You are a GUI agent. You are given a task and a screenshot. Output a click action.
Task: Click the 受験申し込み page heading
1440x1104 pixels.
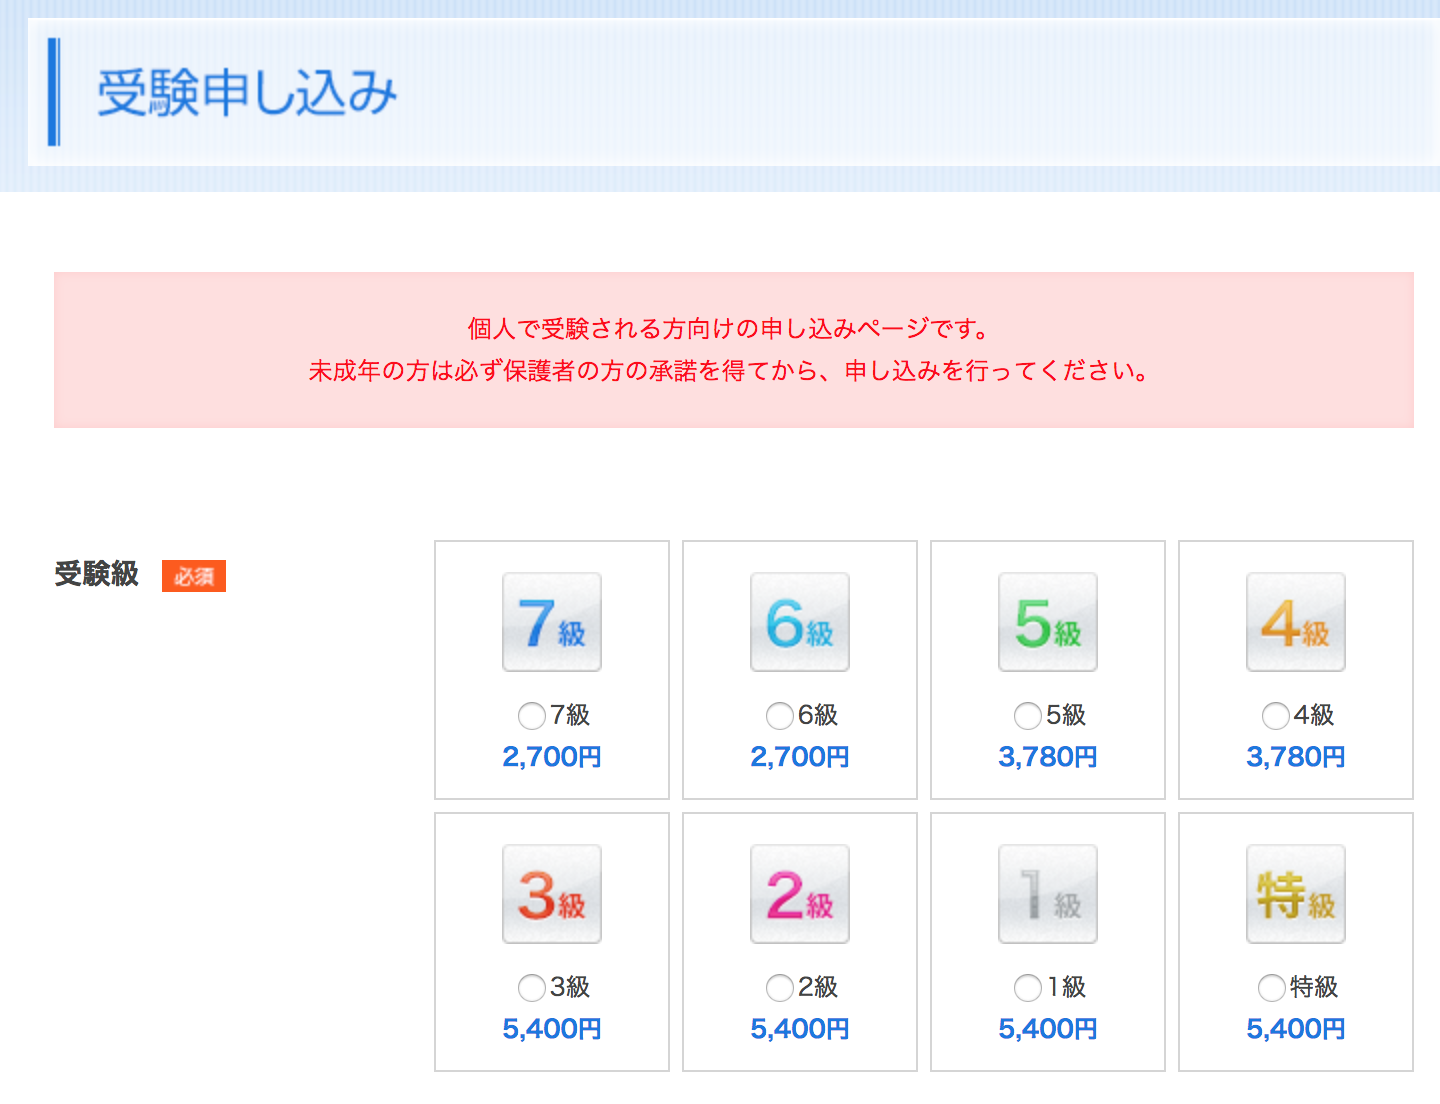[247, 93]
